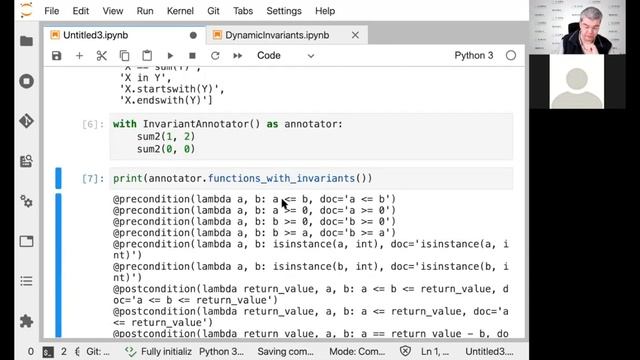The image size is (640, 360).
Task: Open the cell type Code dropdown
Action: 285,56
